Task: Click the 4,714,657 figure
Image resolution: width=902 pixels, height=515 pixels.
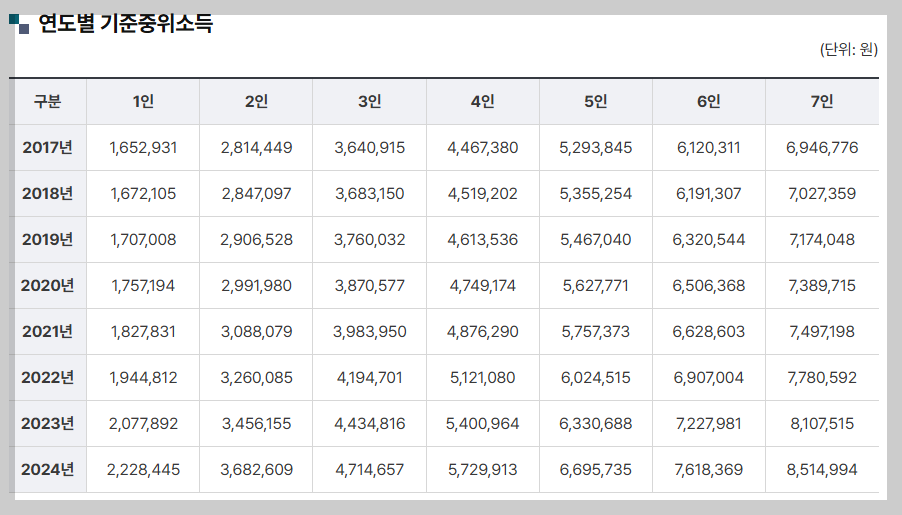Action: click(370, 470)
